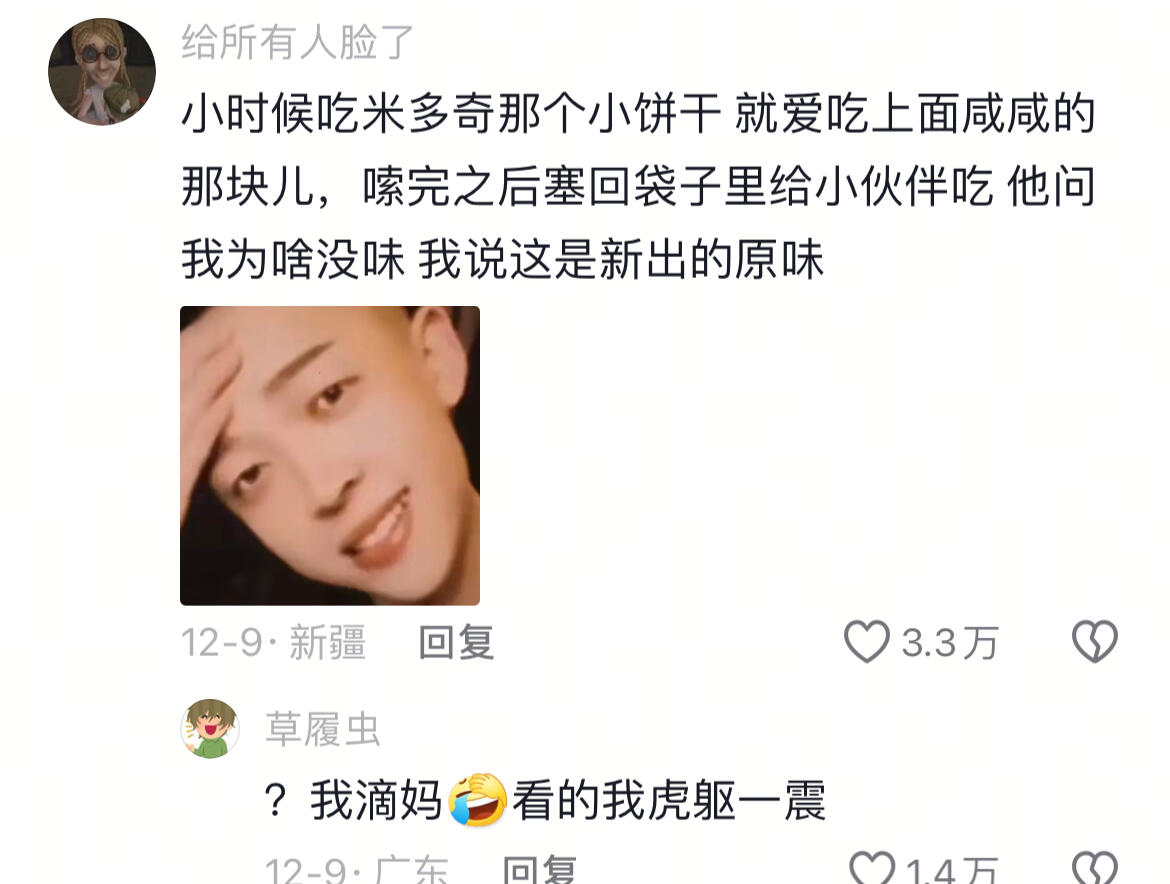The width and height of the screenshot is (1170, 884).
Task: Tap the laughing-crying emoji in the reply
Action: click(478, 800)
